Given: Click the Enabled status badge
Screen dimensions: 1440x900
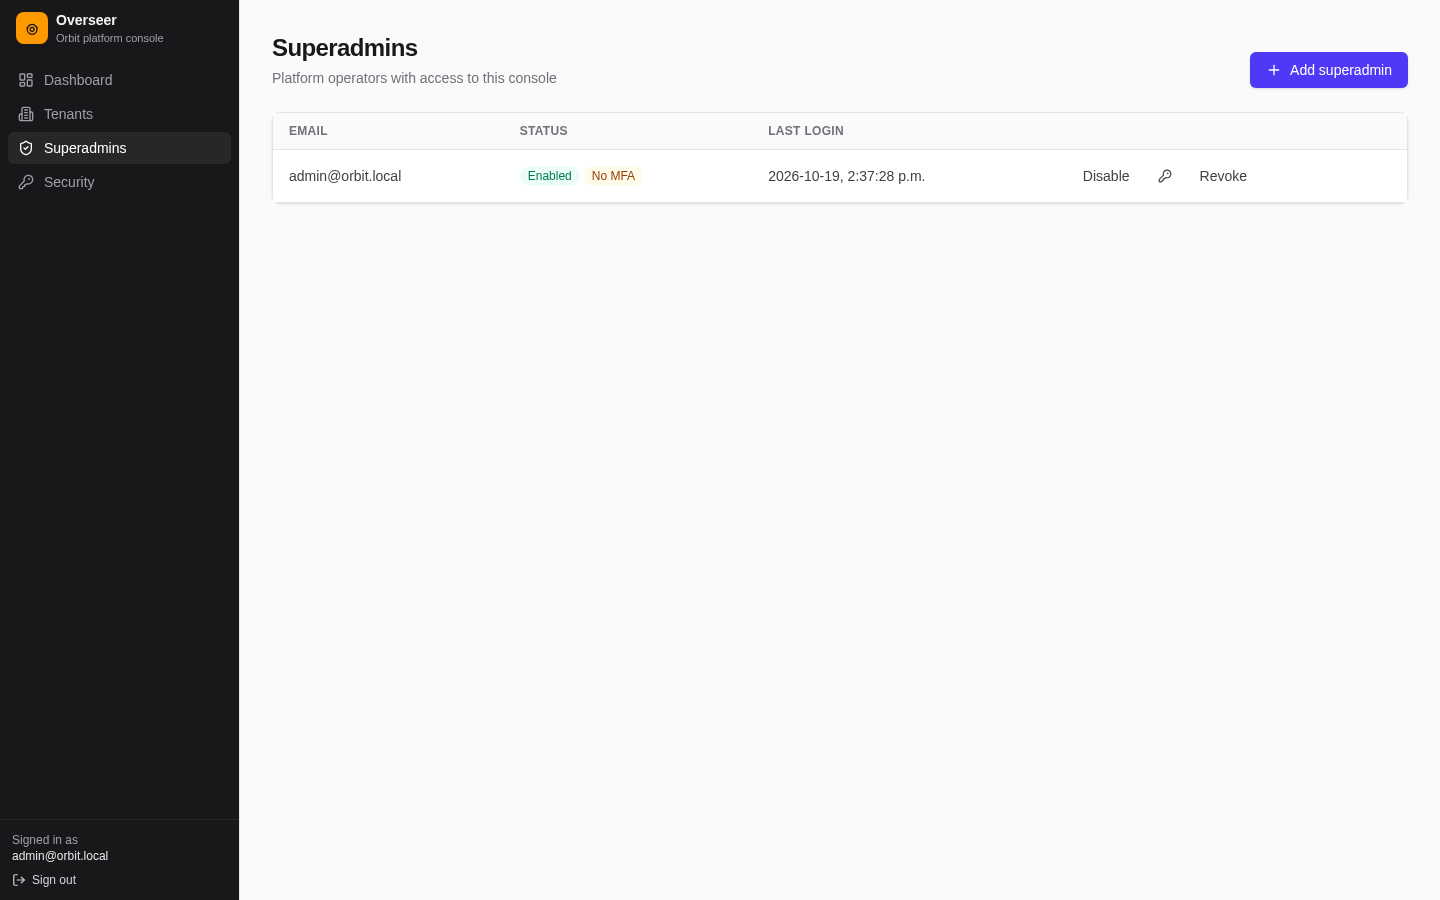Looking at the screenshot, I should click(549, 176).
